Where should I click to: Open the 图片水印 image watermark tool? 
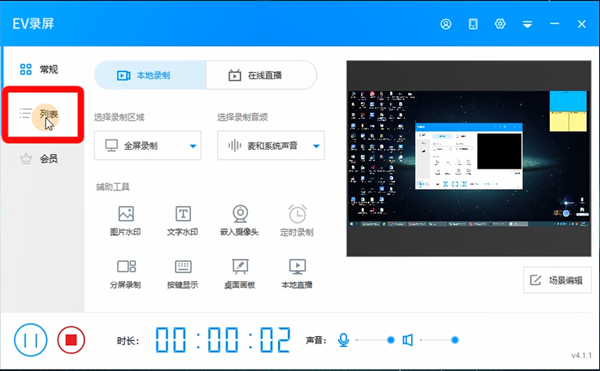(126, 221)
